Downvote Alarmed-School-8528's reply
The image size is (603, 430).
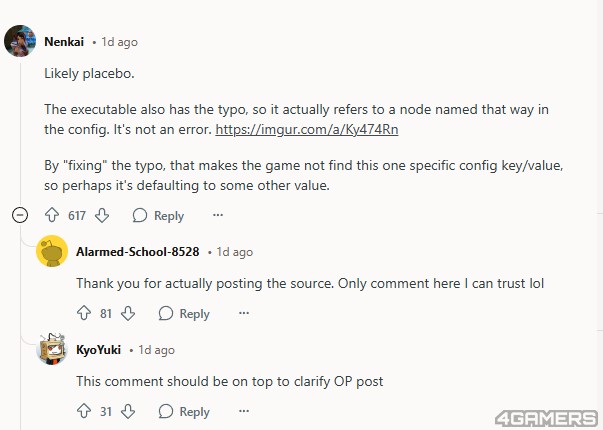[x=128, y=313]
